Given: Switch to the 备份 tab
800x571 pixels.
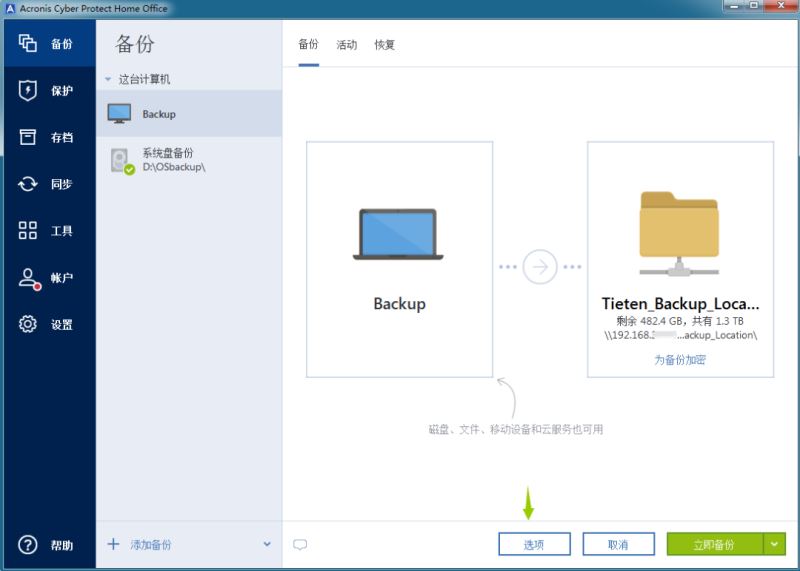Looking at the screenshot, I should [308, 44].
